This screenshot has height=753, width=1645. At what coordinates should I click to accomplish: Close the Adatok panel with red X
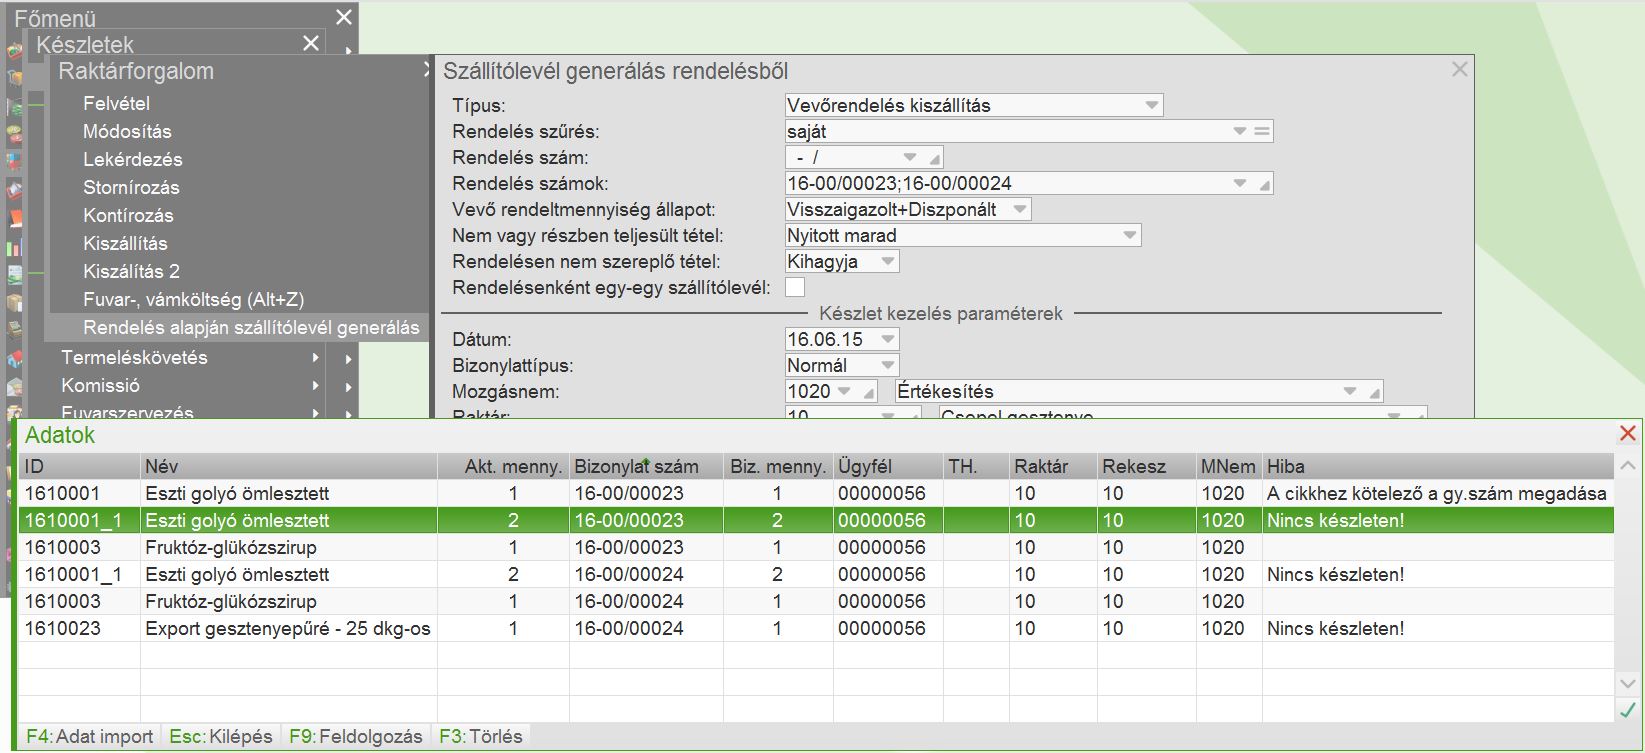(1627, 433)
